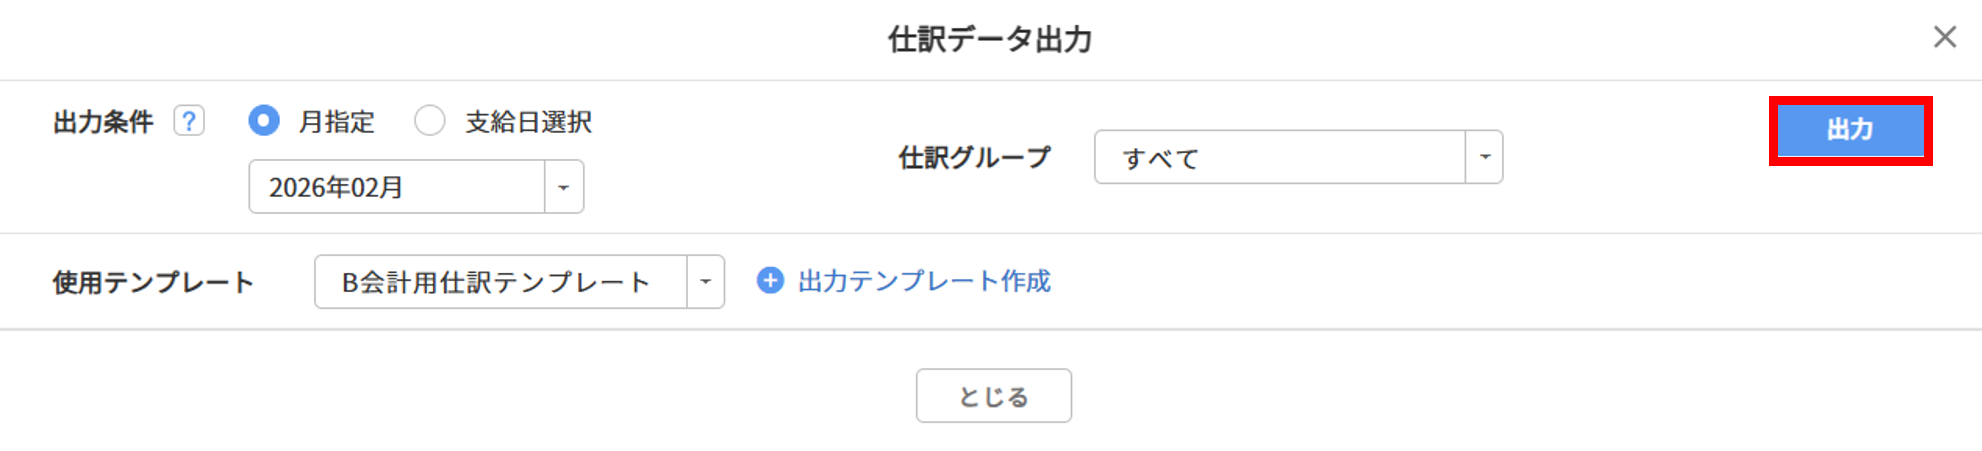Click the 出力条件 label

[103, 122]
